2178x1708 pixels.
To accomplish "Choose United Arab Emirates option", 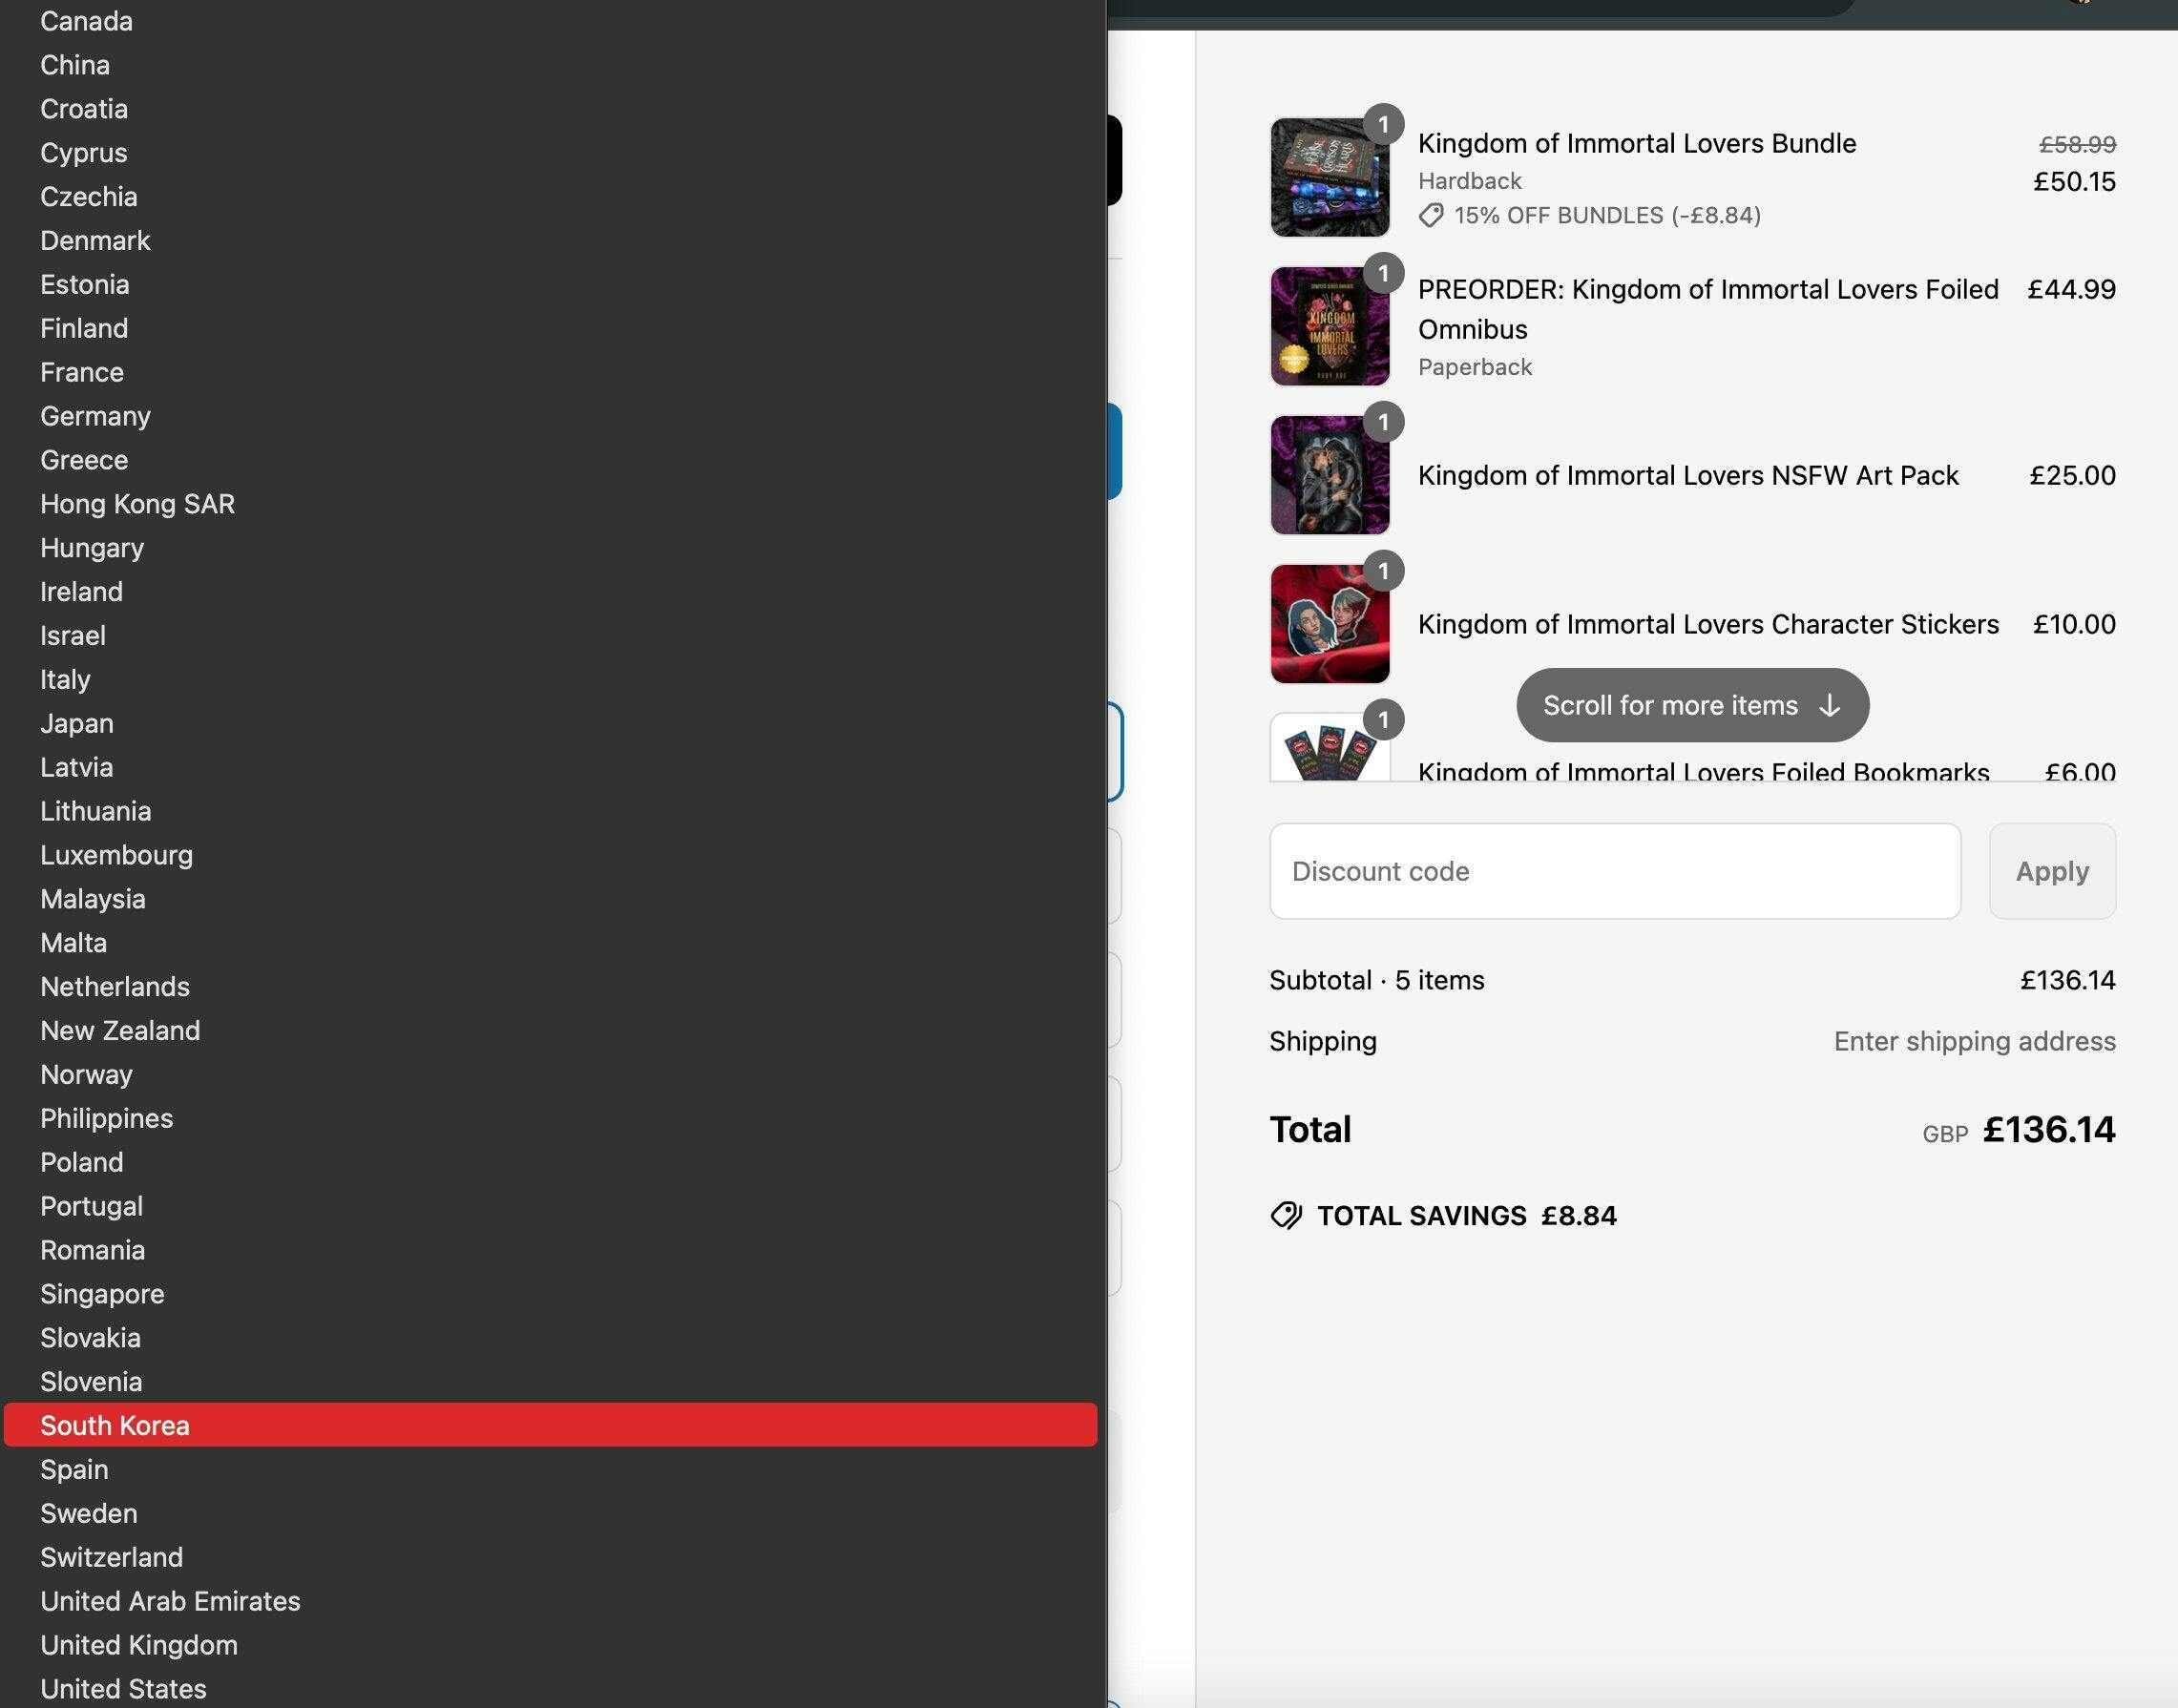I will coord(551,1601).
